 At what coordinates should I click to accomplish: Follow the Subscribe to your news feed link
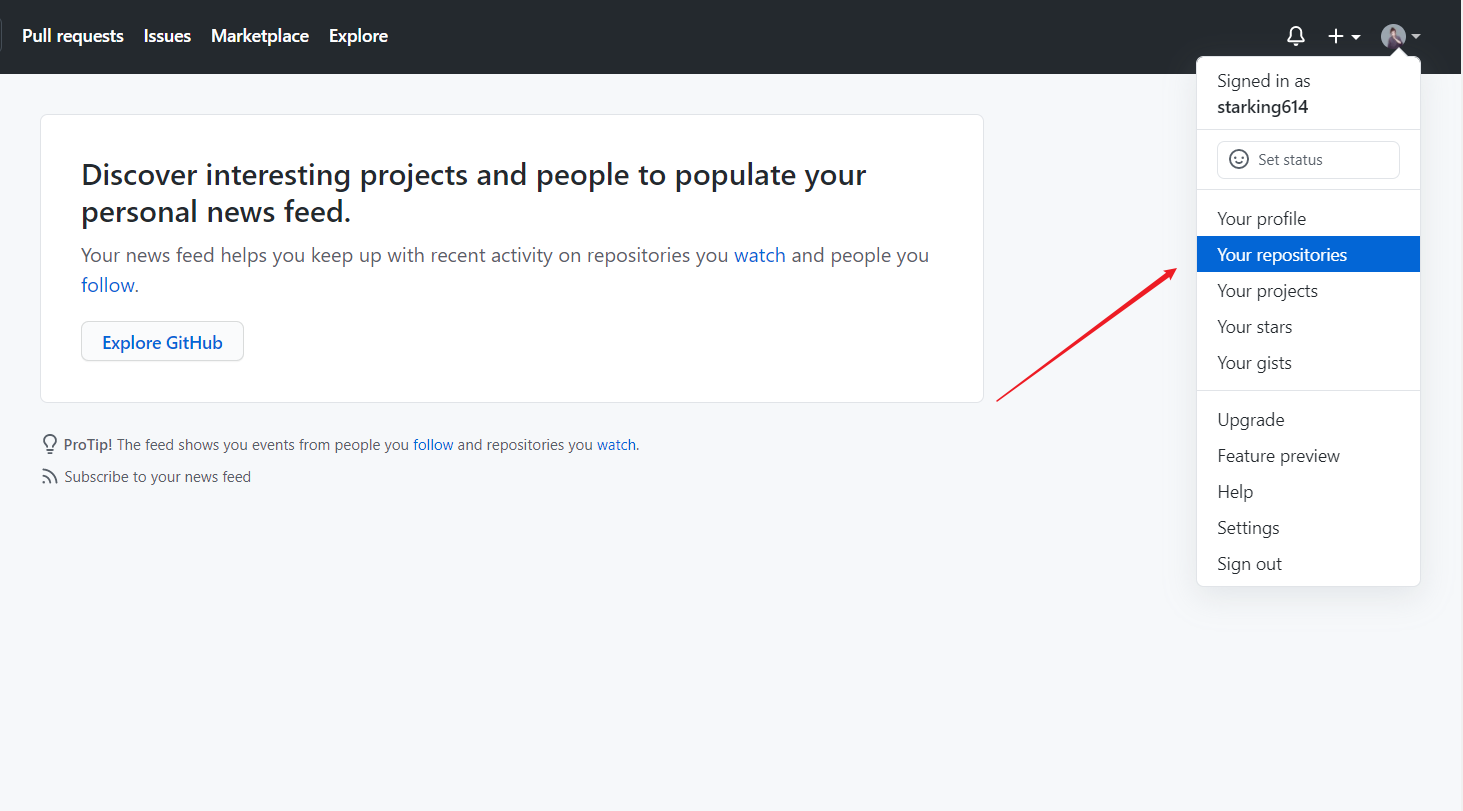(157, 477)
